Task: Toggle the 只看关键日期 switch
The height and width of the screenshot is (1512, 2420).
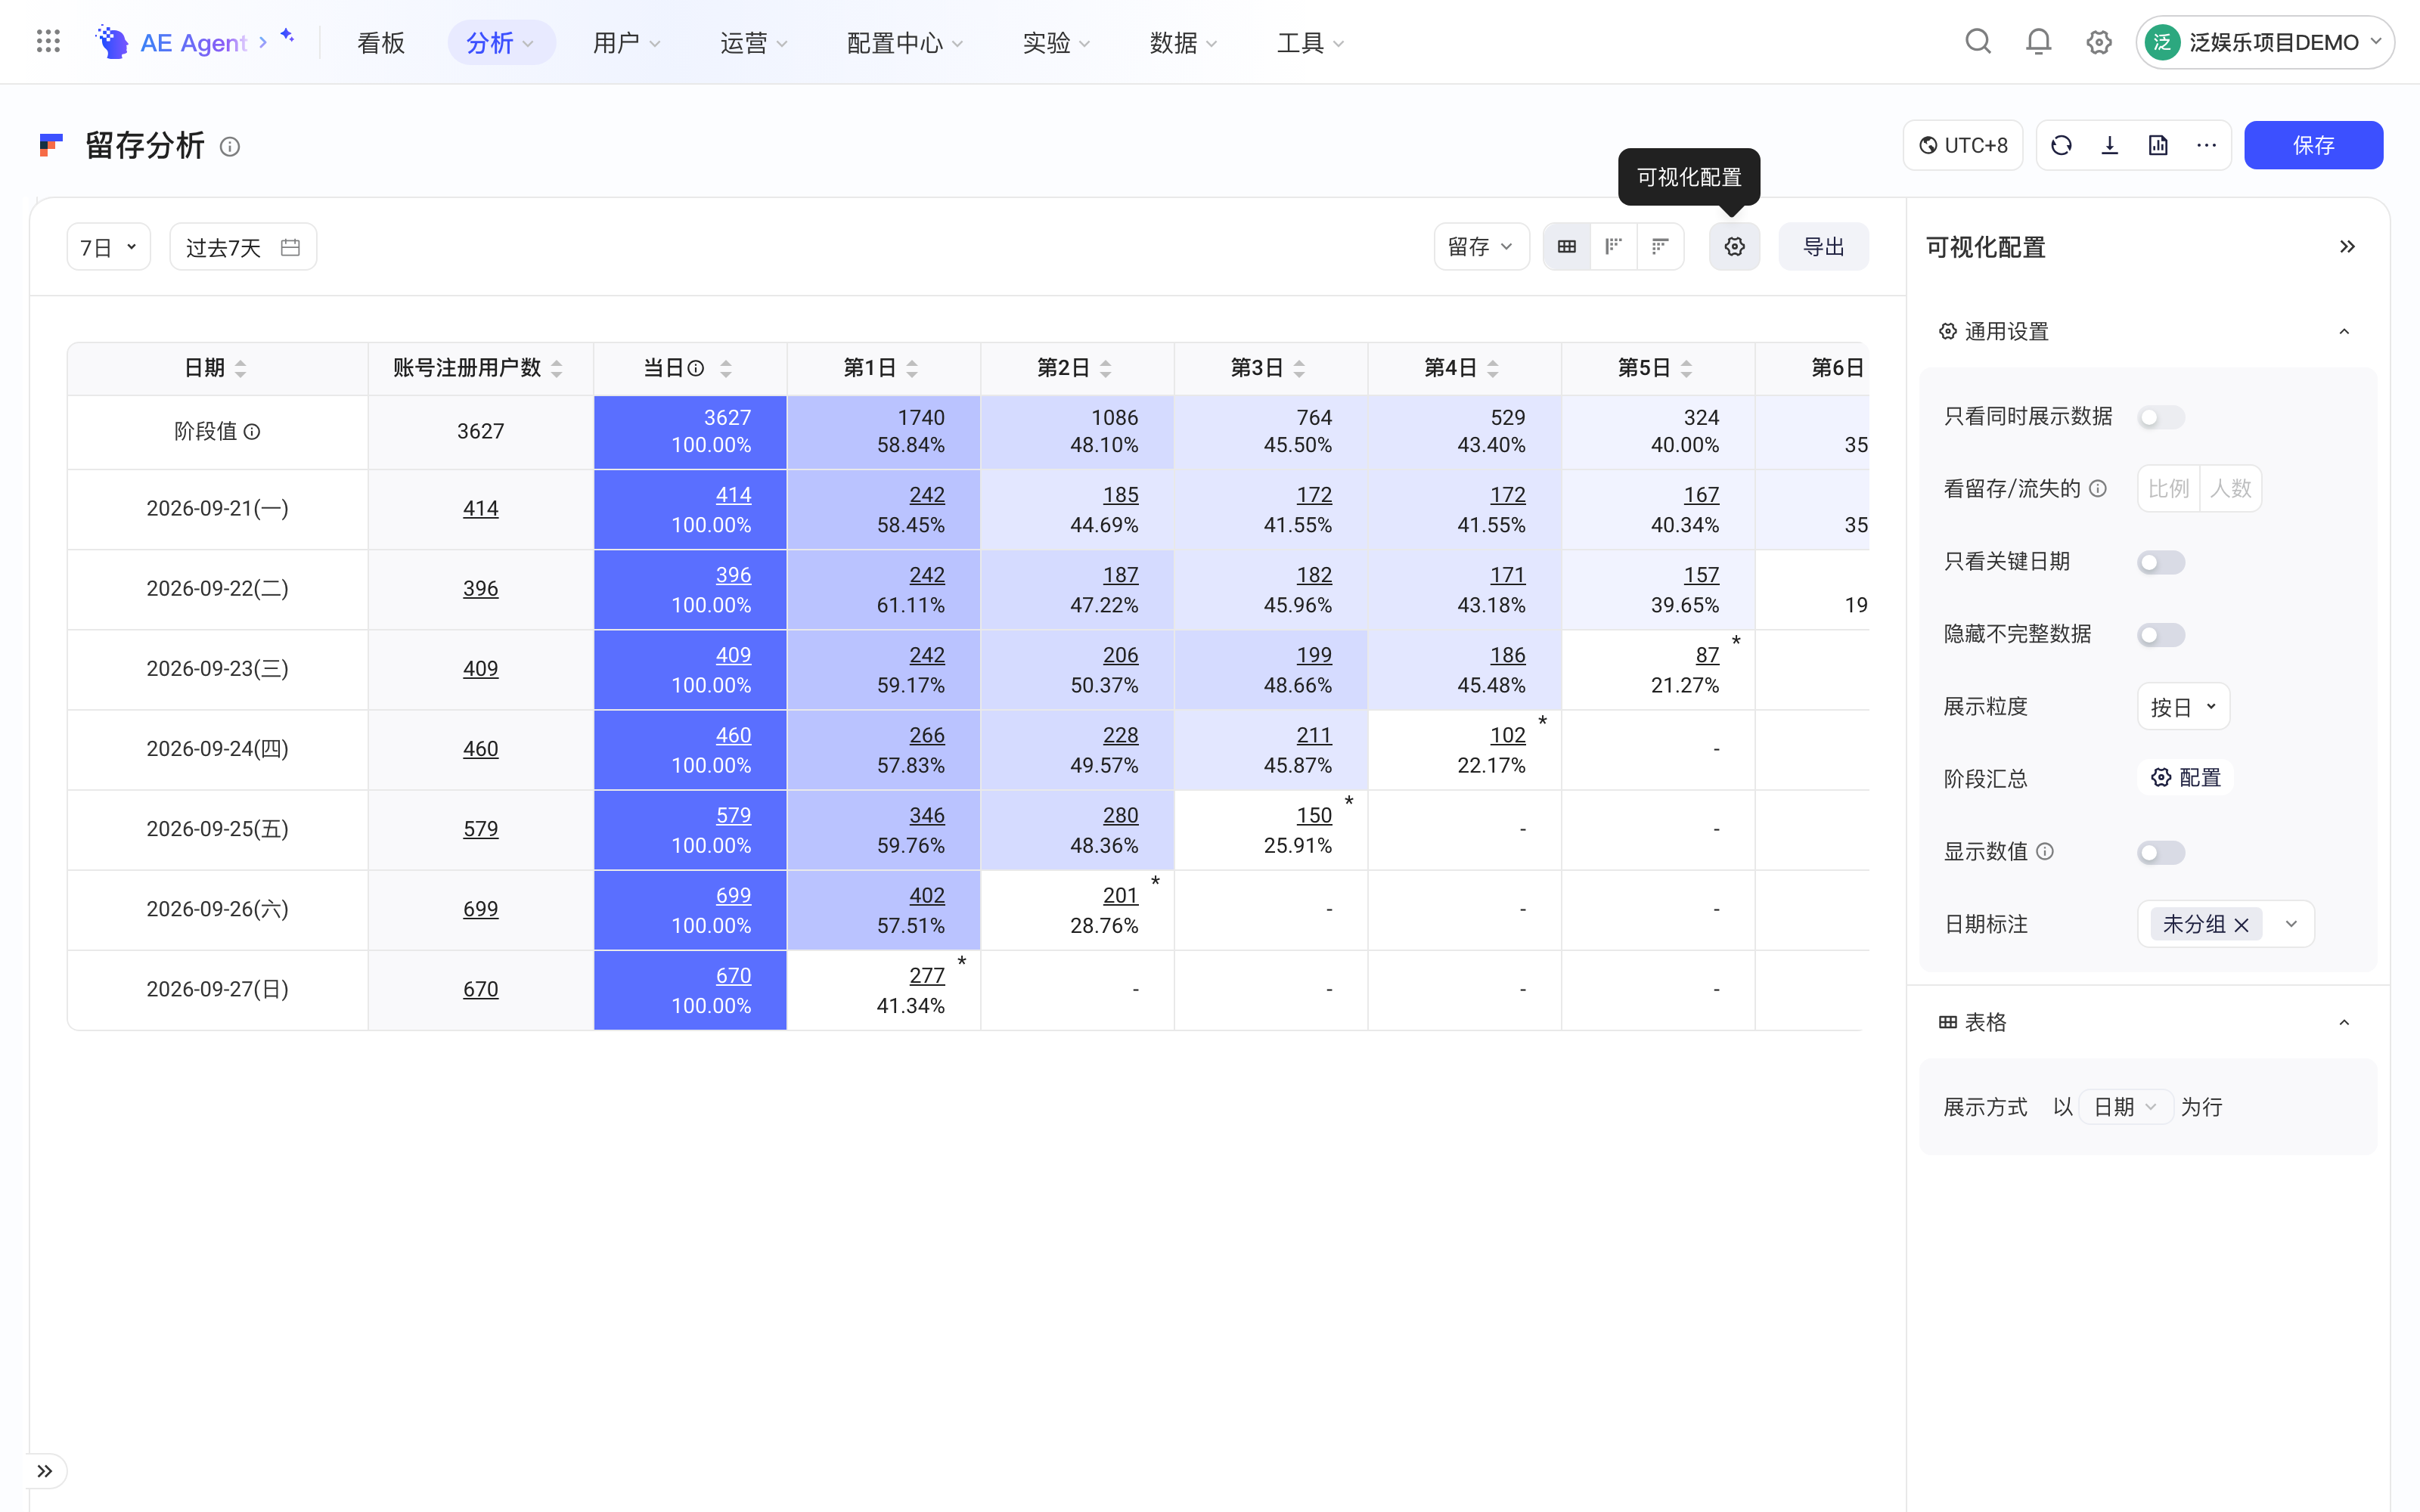Action: pos(2160,563)
